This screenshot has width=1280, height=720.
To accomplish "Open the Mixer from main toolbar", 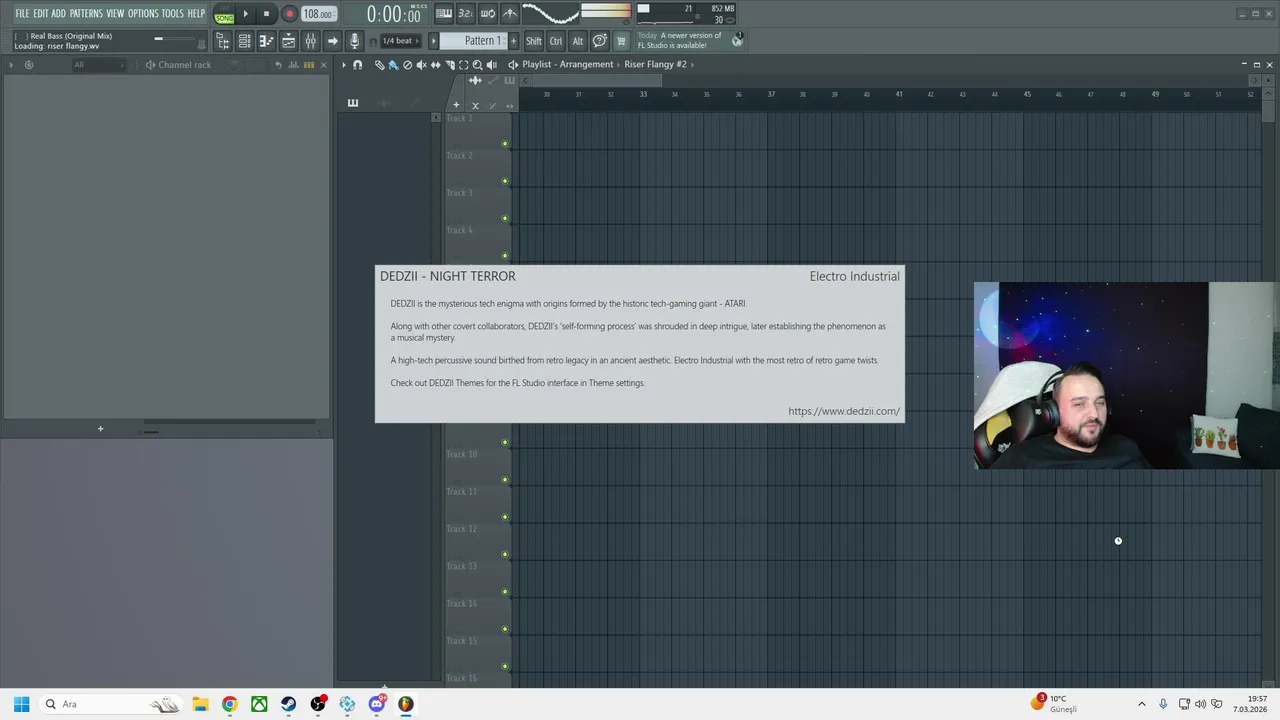I will [310, 41].
